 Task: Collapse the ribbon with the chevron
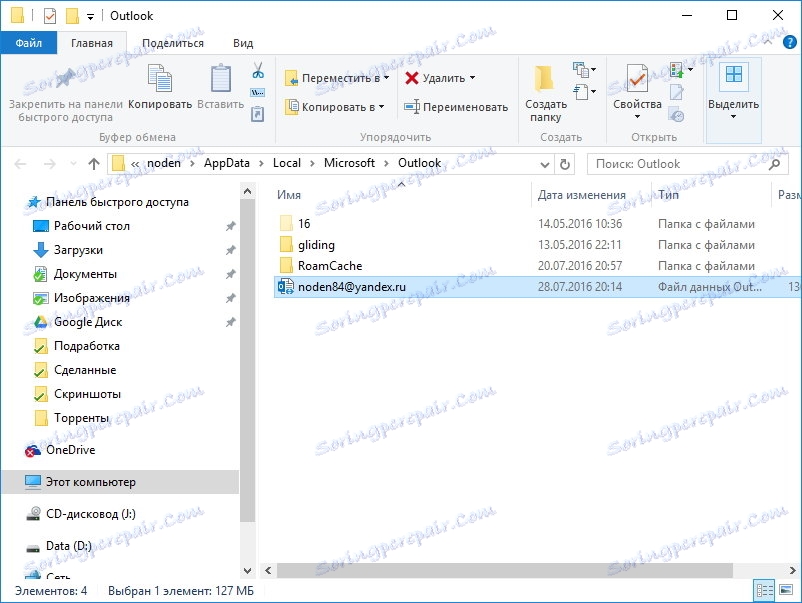coord(768,42)
